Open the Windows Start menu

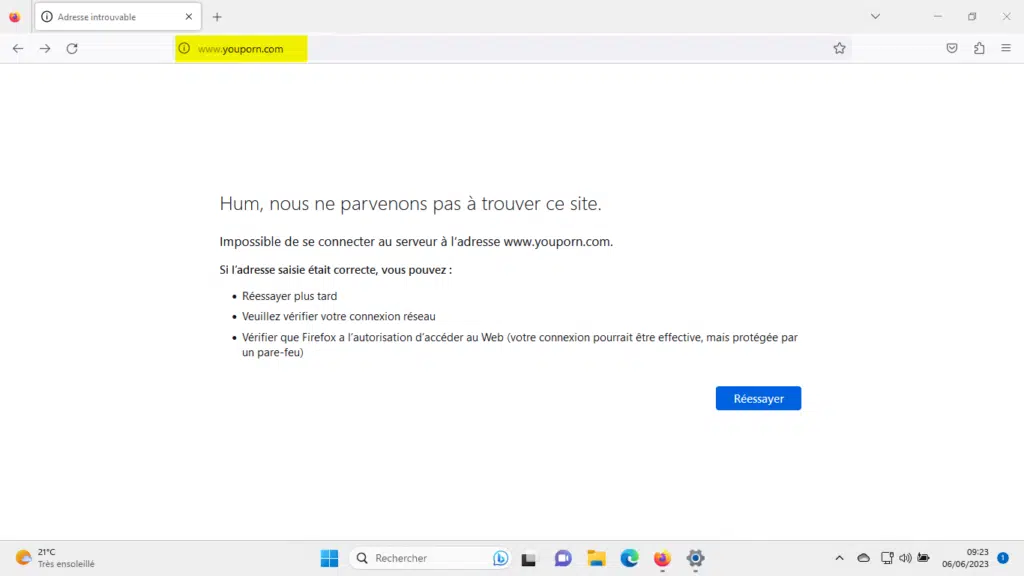[x=329, y=558]
